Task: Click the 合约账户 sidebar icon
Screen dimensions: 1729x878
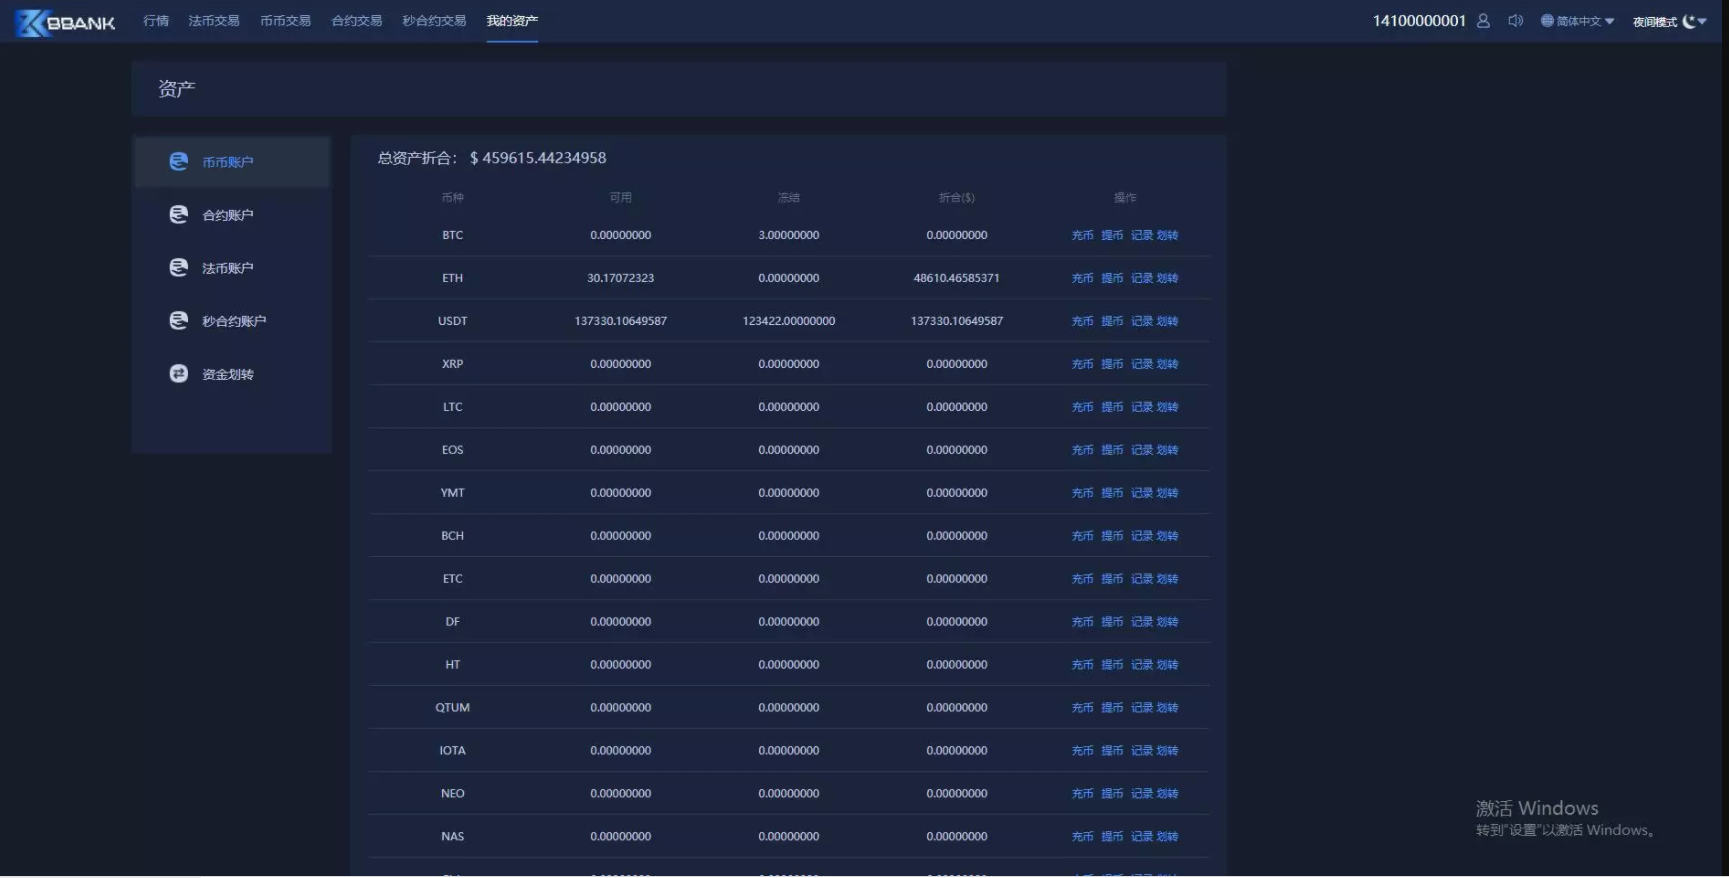Action: click(x=179, y=214)
